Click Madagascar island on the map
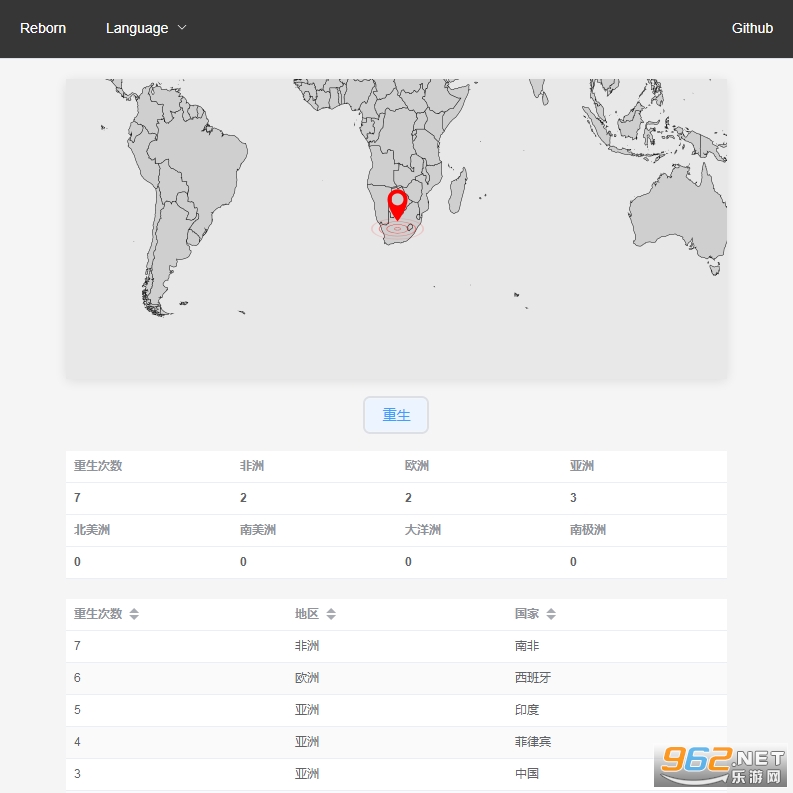Screen dimensions: 793x793 pos(457,191)
